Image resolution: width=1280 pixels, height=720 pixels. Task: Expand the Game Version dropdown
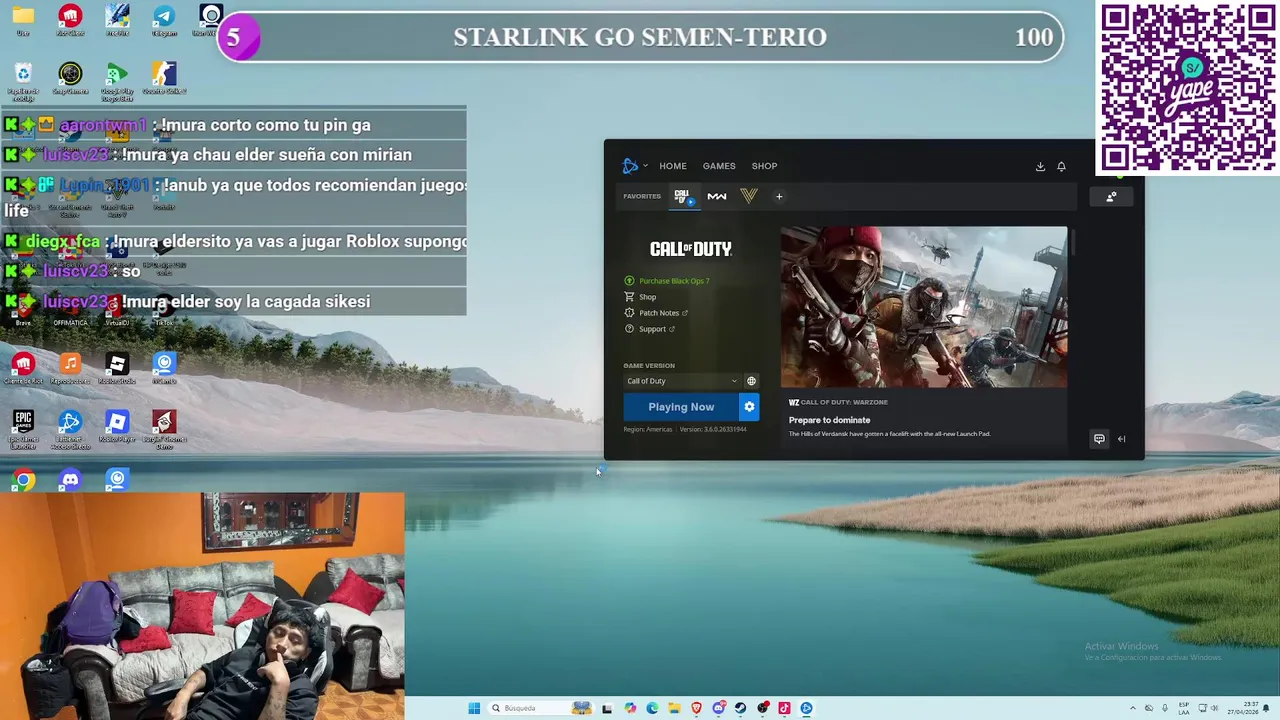tap(681, 381)
